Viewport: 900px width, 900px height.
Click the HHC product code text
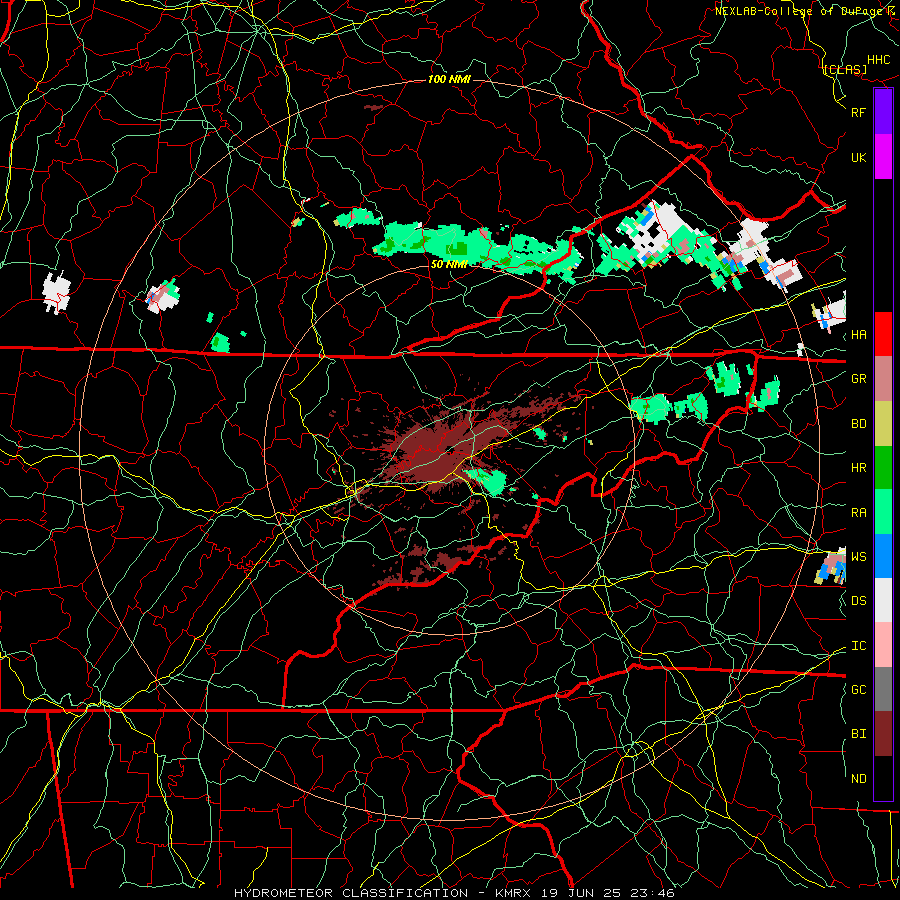(878, 60)
